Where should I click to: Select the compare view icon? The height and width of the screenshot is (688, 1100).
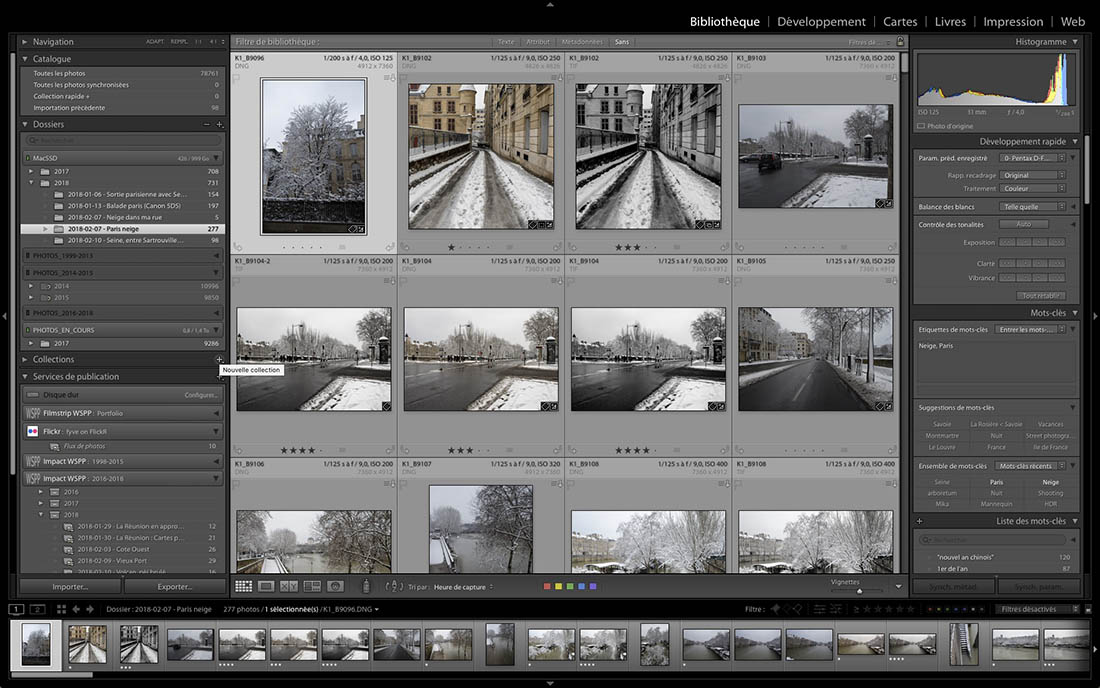click(289, 586)
